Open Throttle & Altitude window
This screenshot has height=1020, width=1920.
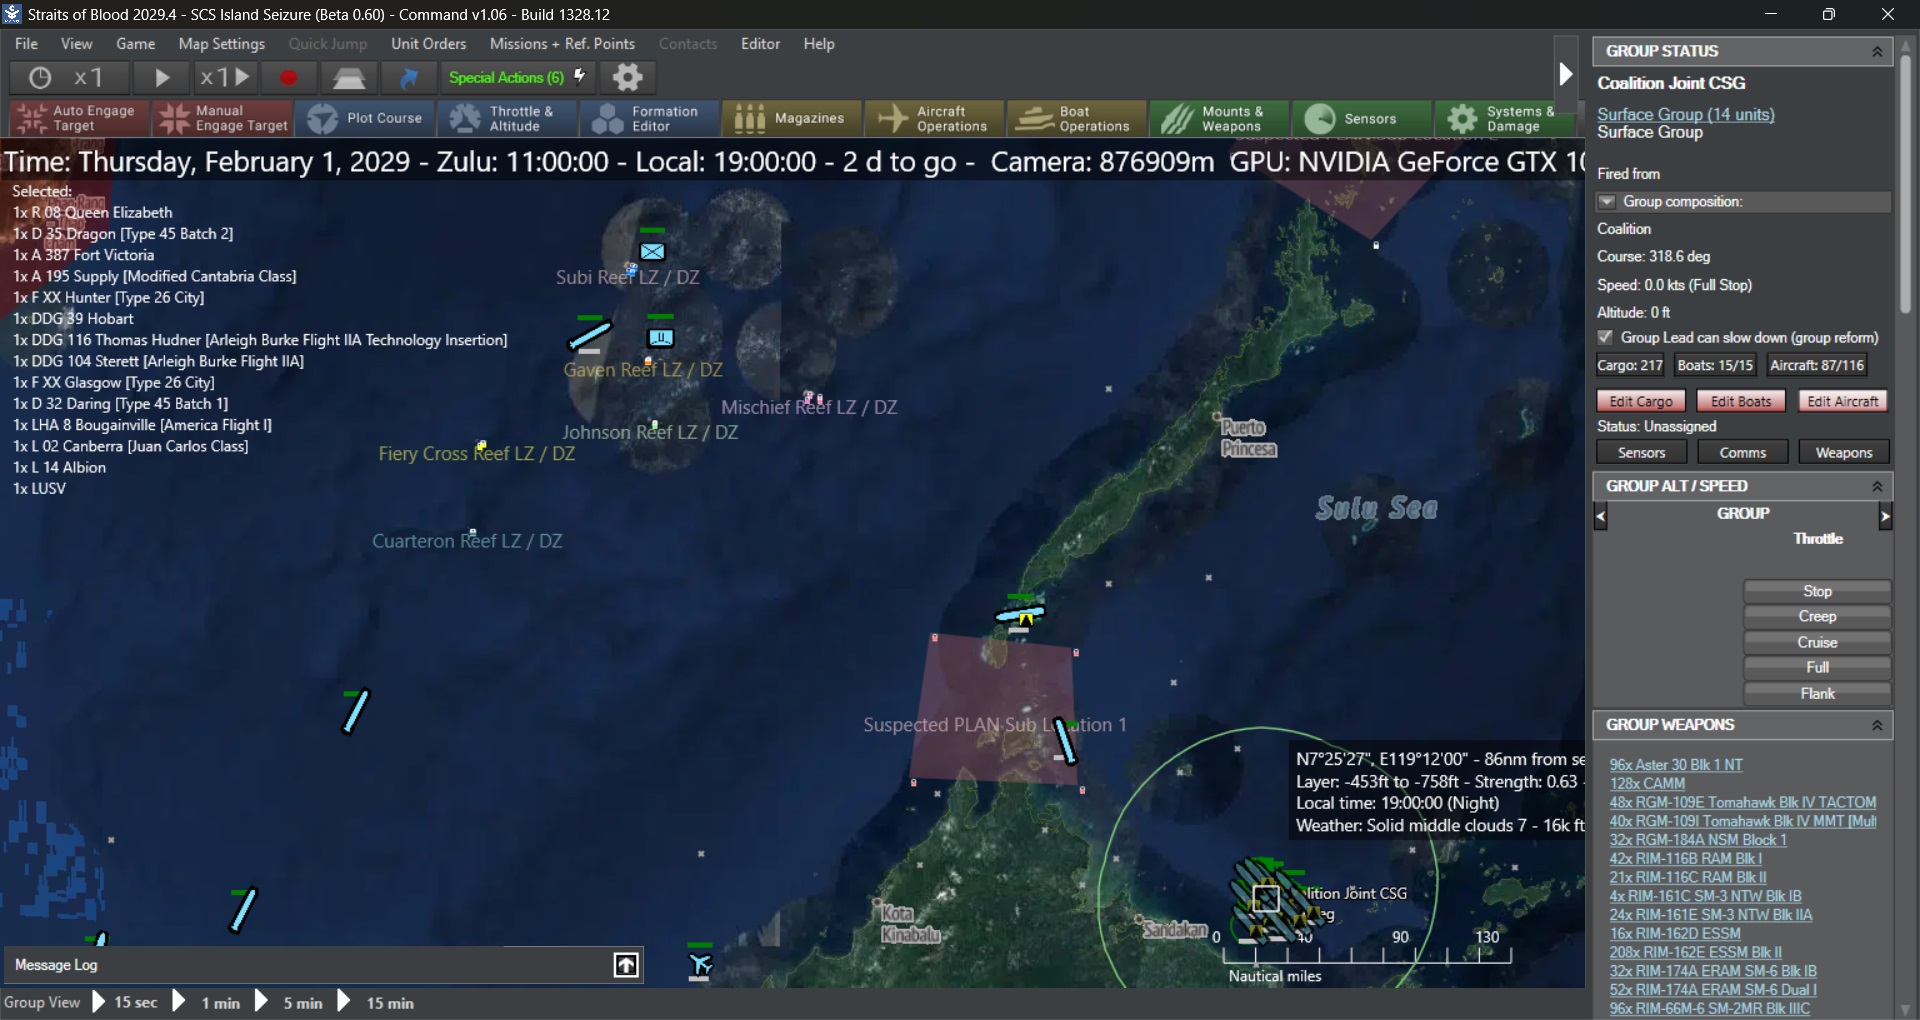click(x=507, y=118)
